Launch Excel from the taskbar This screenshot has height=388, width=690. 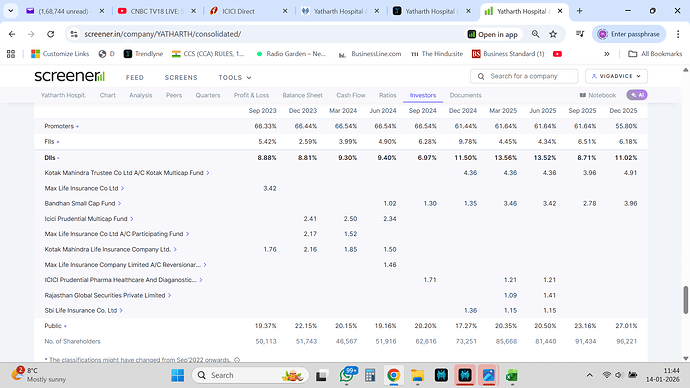pos(511,375)
